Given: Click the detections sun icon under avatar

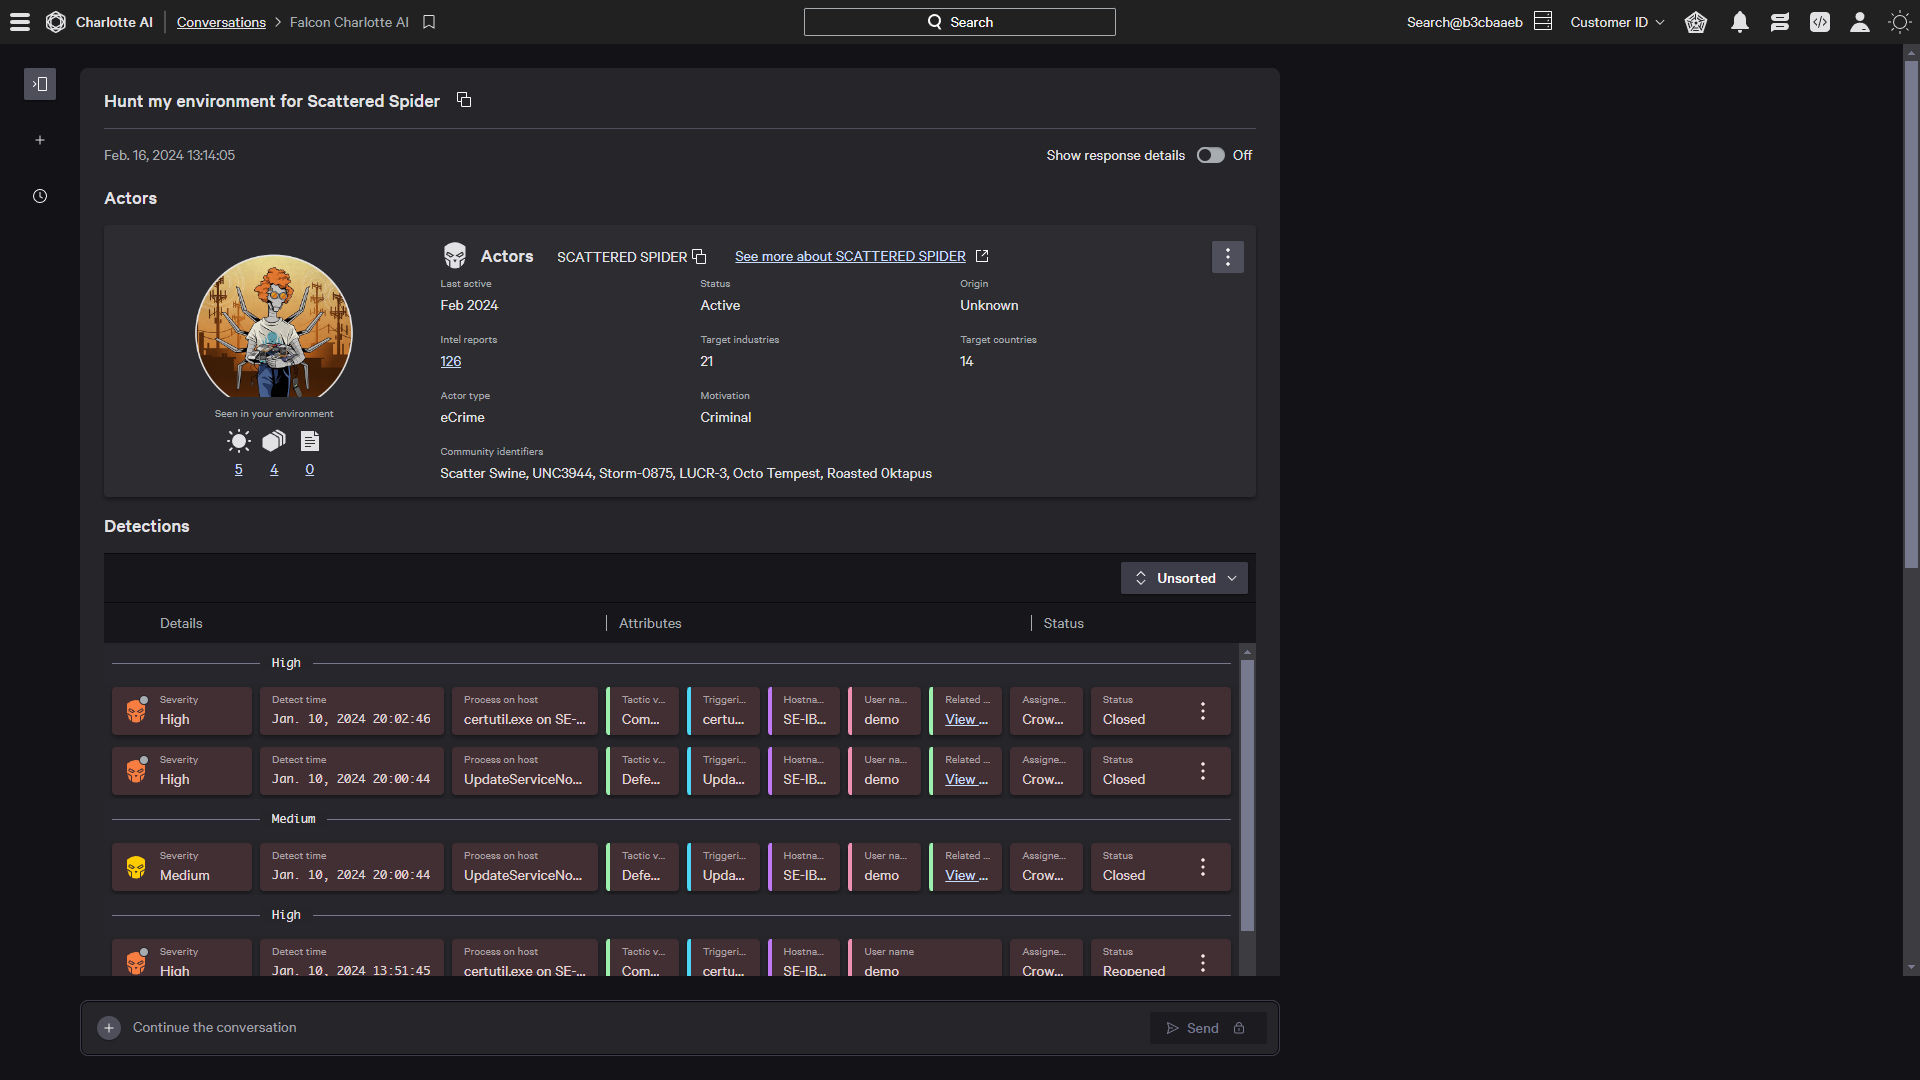Looking at the screenshot, I should pos(239,441).
